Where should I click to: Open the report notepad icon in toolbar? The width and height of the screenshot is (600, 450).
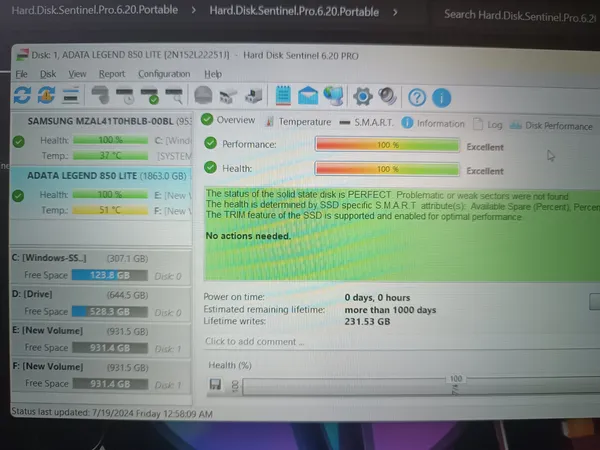click(x=283, y=96)
